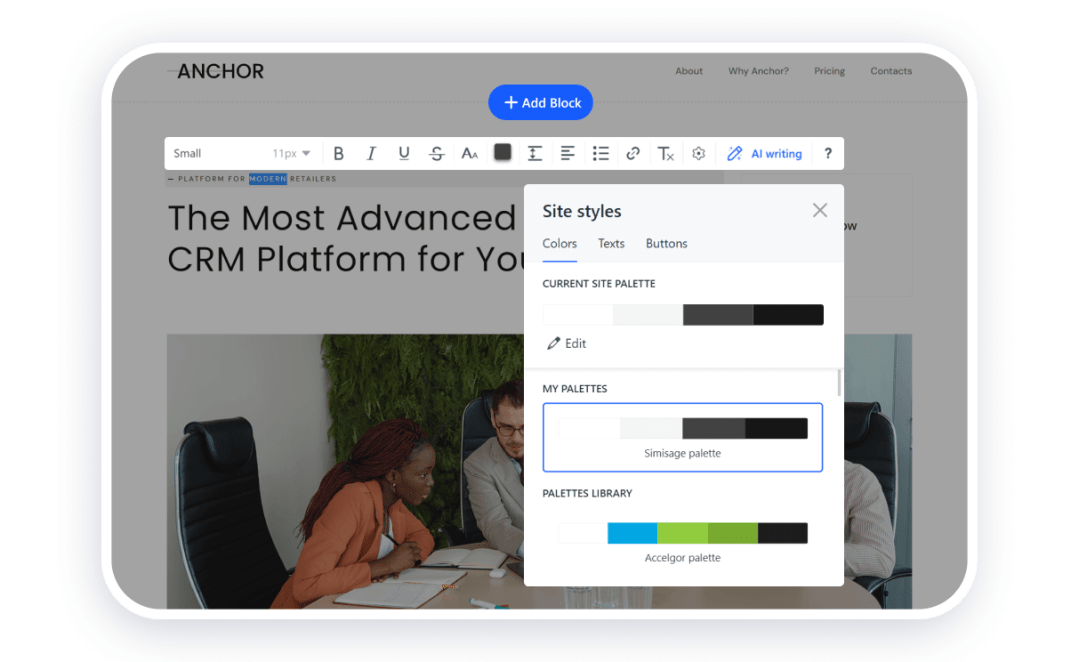Apply italic formatting
The height and width of the screenshot is (662, 1079).
coord(371,153)
